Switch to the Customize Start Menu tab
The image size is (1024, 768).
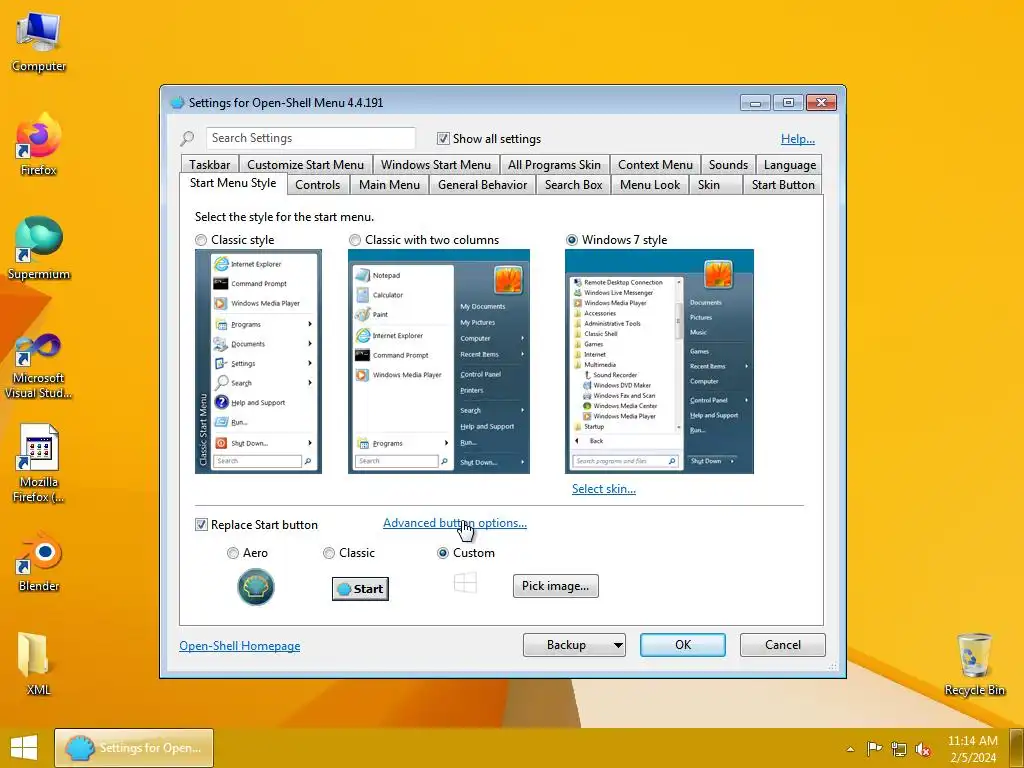click(306, 165)
